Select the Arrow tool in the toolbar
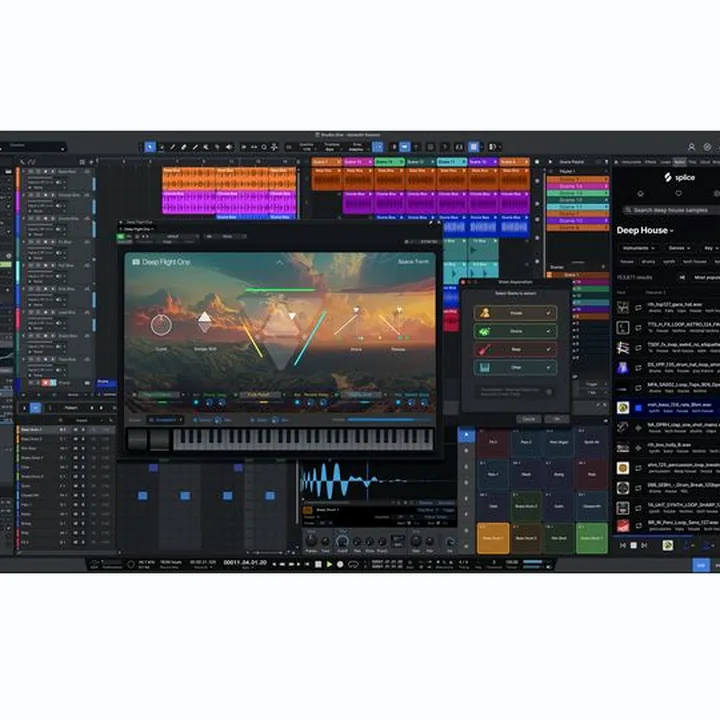 150,147
